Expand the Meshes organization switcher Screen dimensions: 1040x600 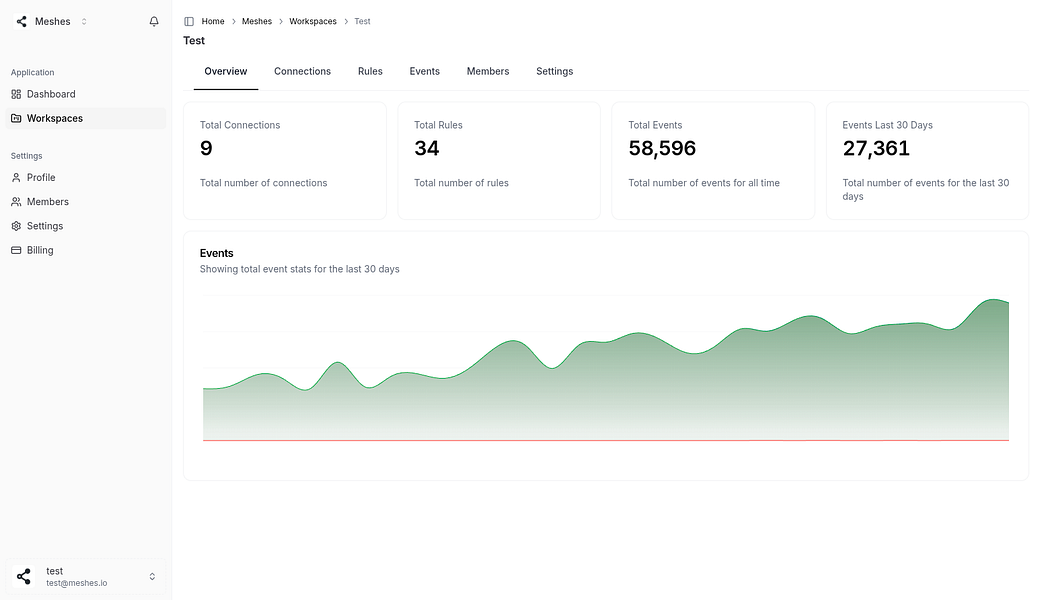tap(84, 21)
